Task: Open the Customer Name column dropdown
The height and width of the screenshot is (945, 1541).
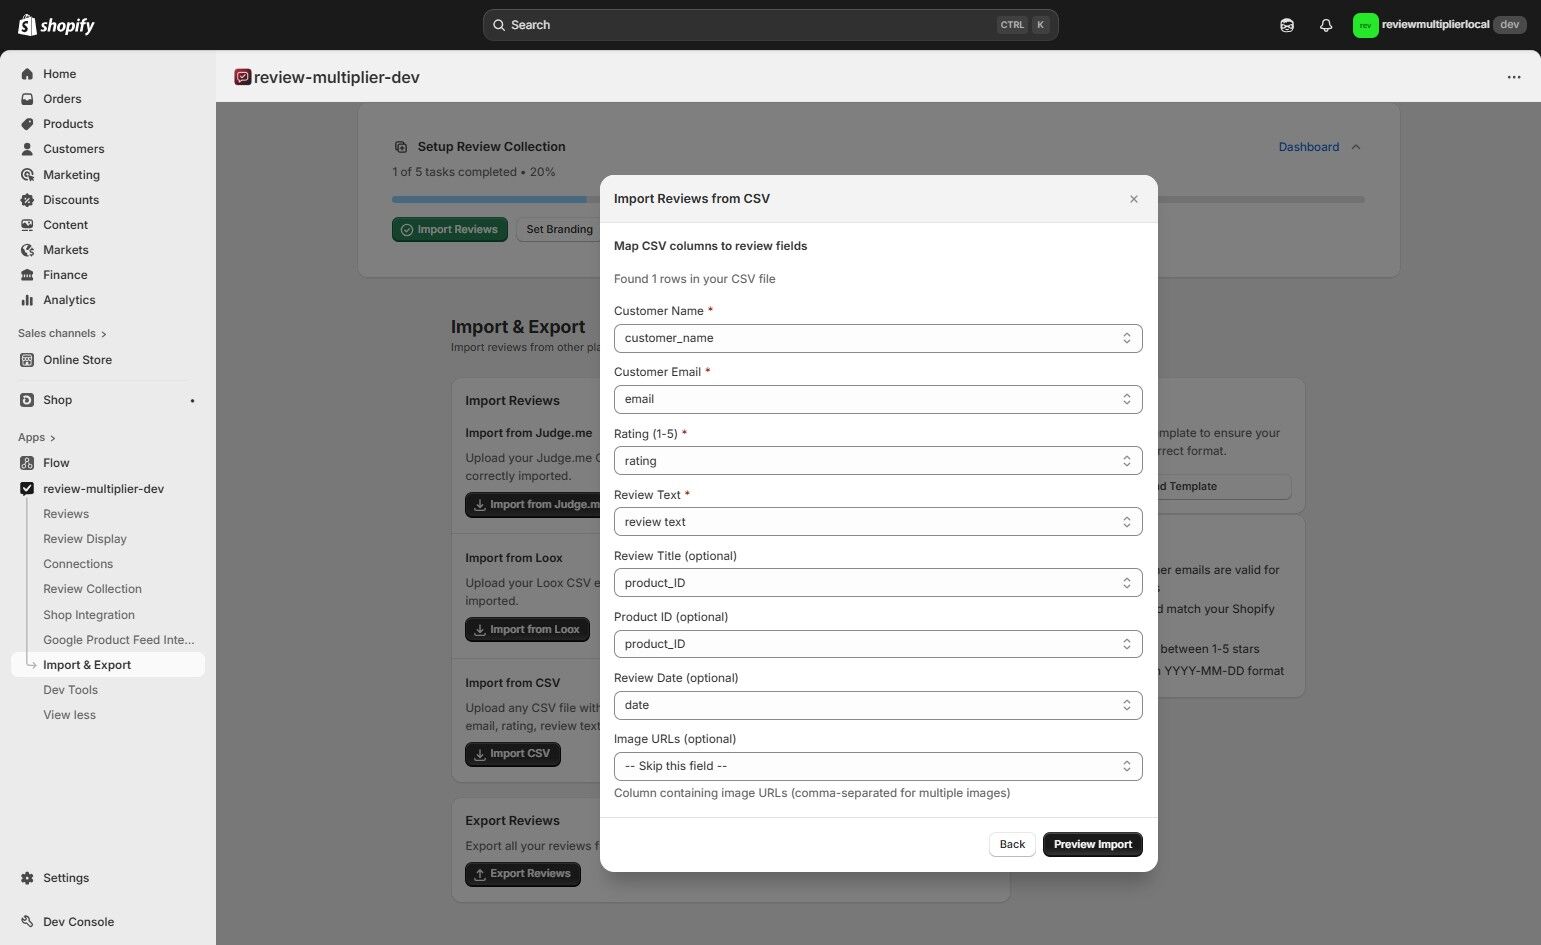Action: coord(878,338)
